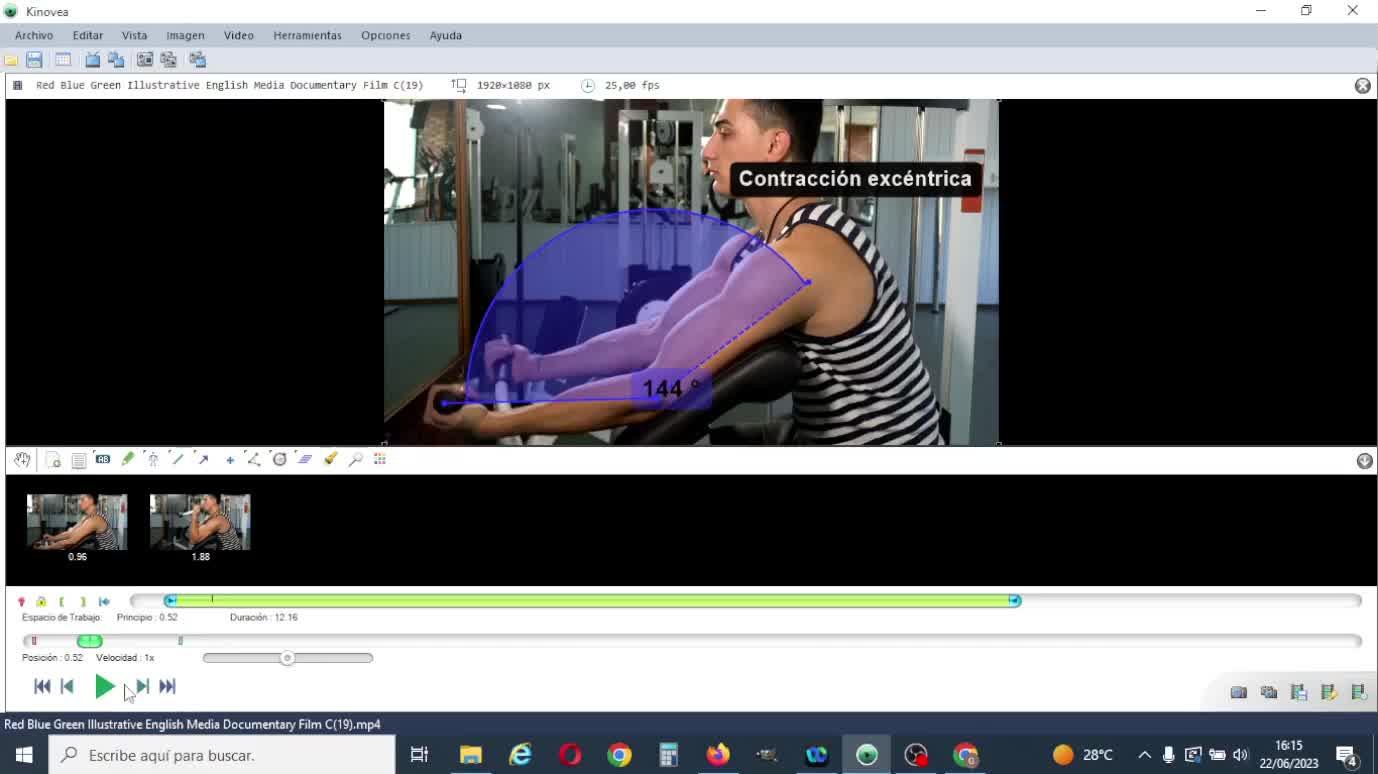This screenshot has width=1378, height=774.
Task: Open File Explorer from the taskbar
Action: tap(470, 755)
